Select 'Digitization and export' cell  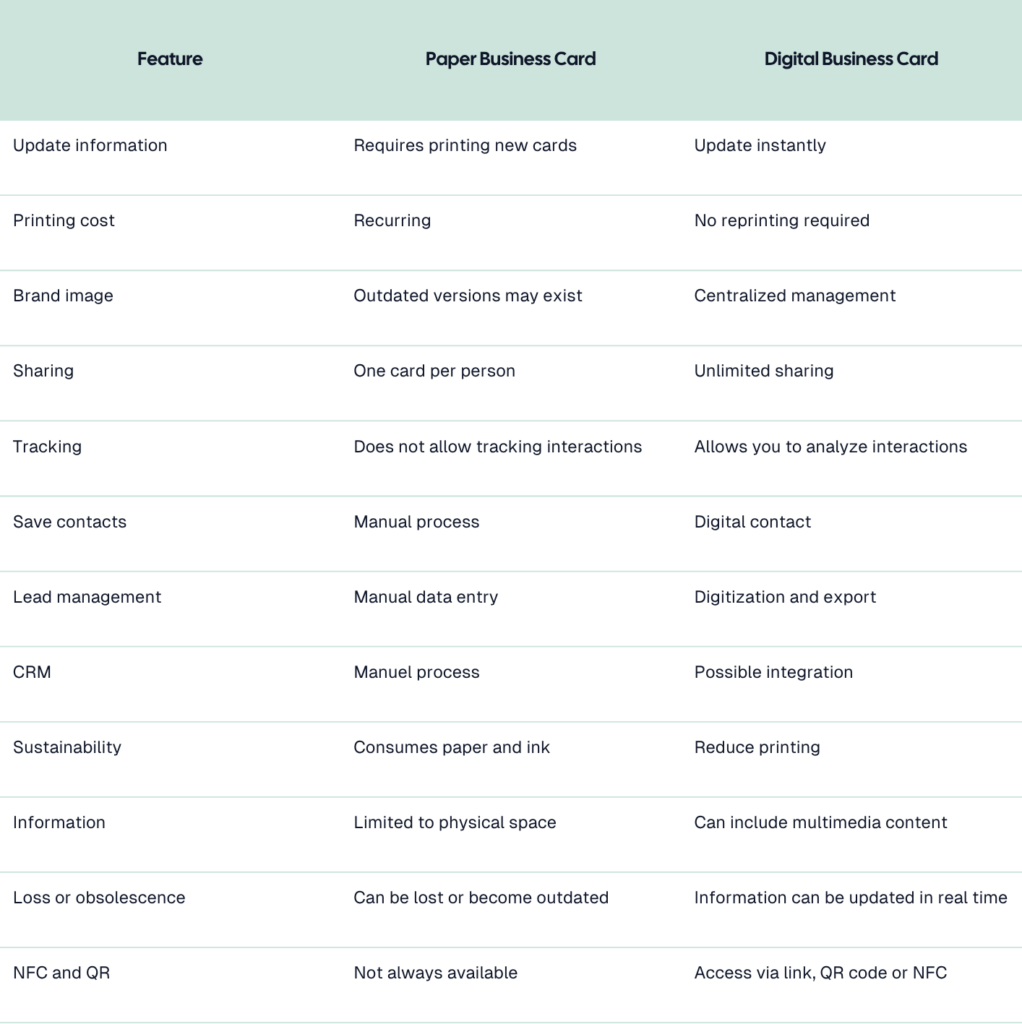(785, 597)
